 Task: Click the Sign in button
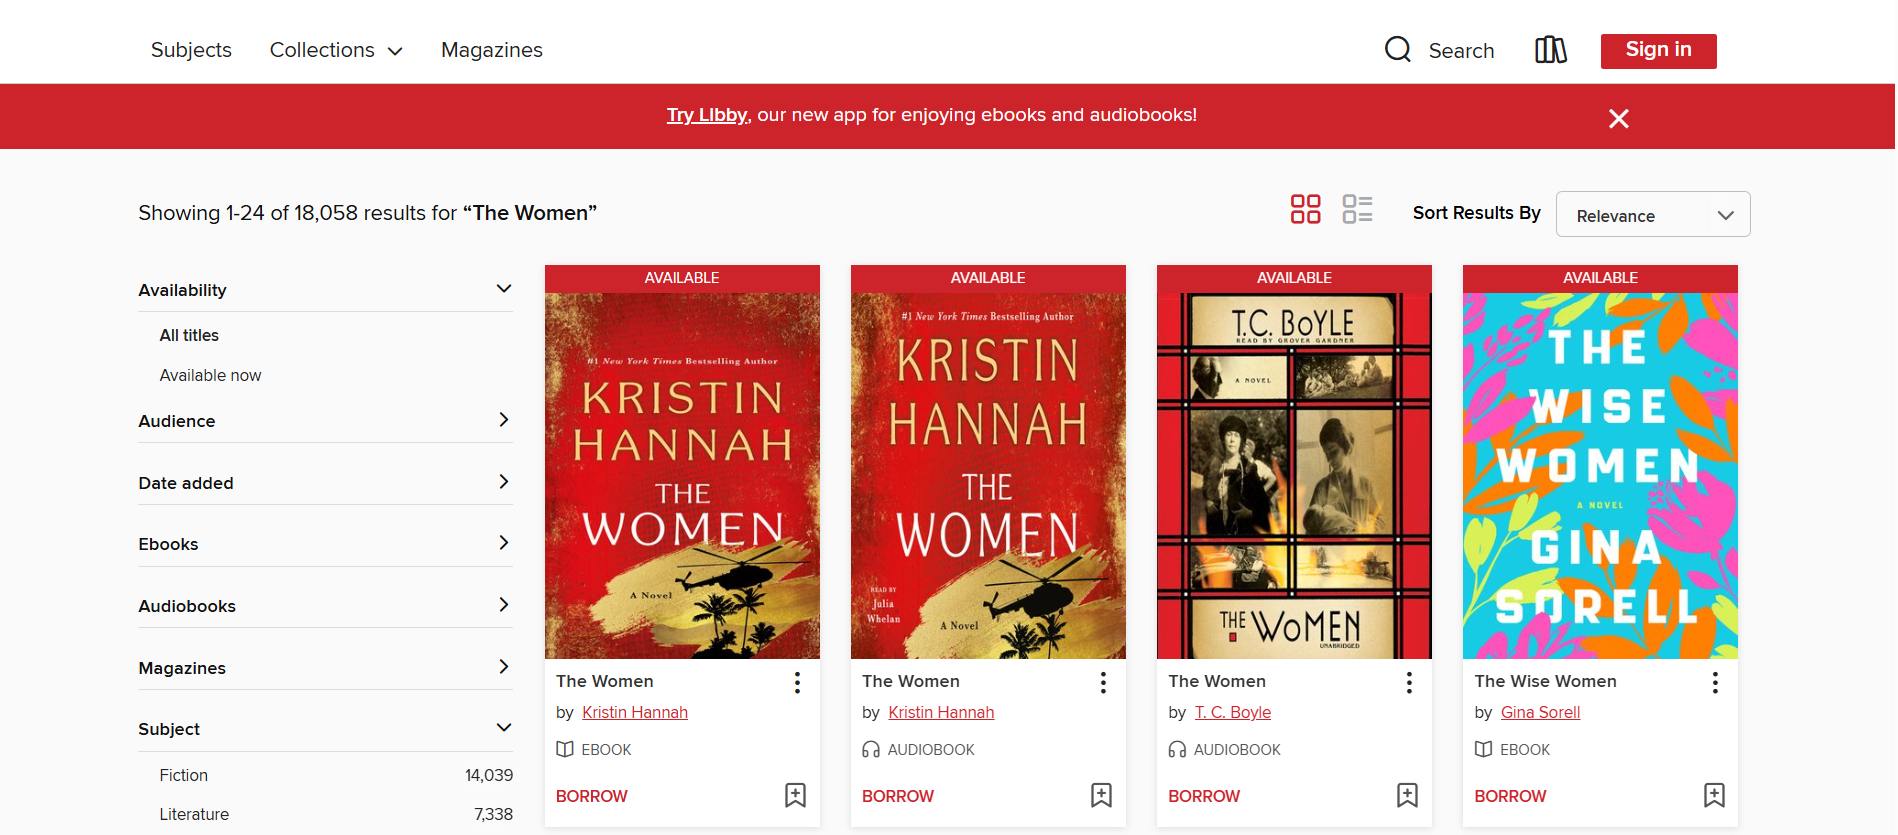tap(1657, 50)
